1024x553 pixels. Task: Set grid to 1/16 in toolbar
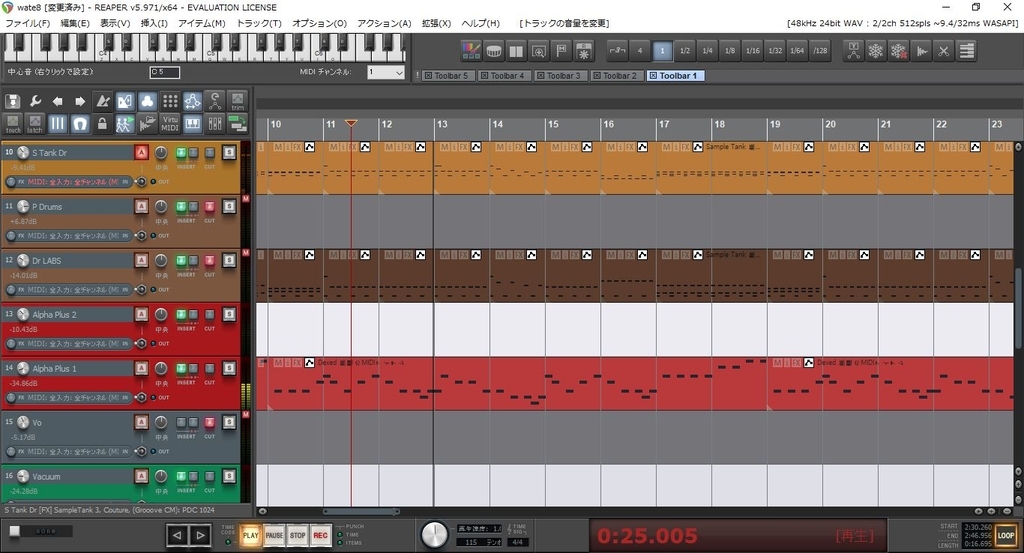pyautogui.click(x=752, y=50)
